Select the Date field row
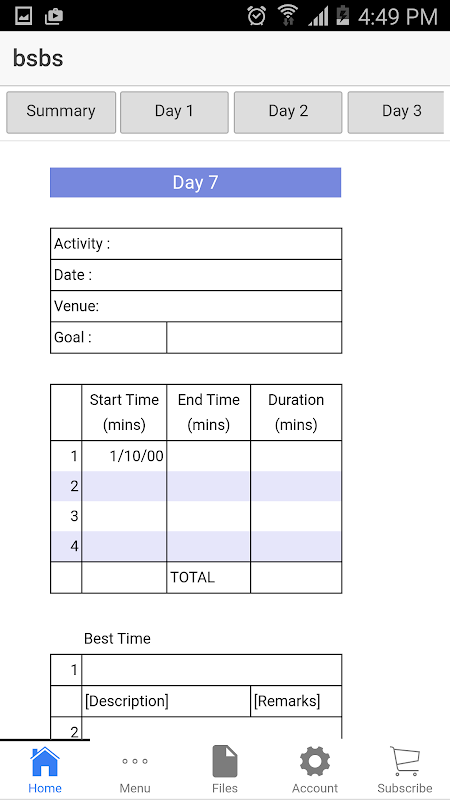Screen dimensions: 450x800 point(196,275)
